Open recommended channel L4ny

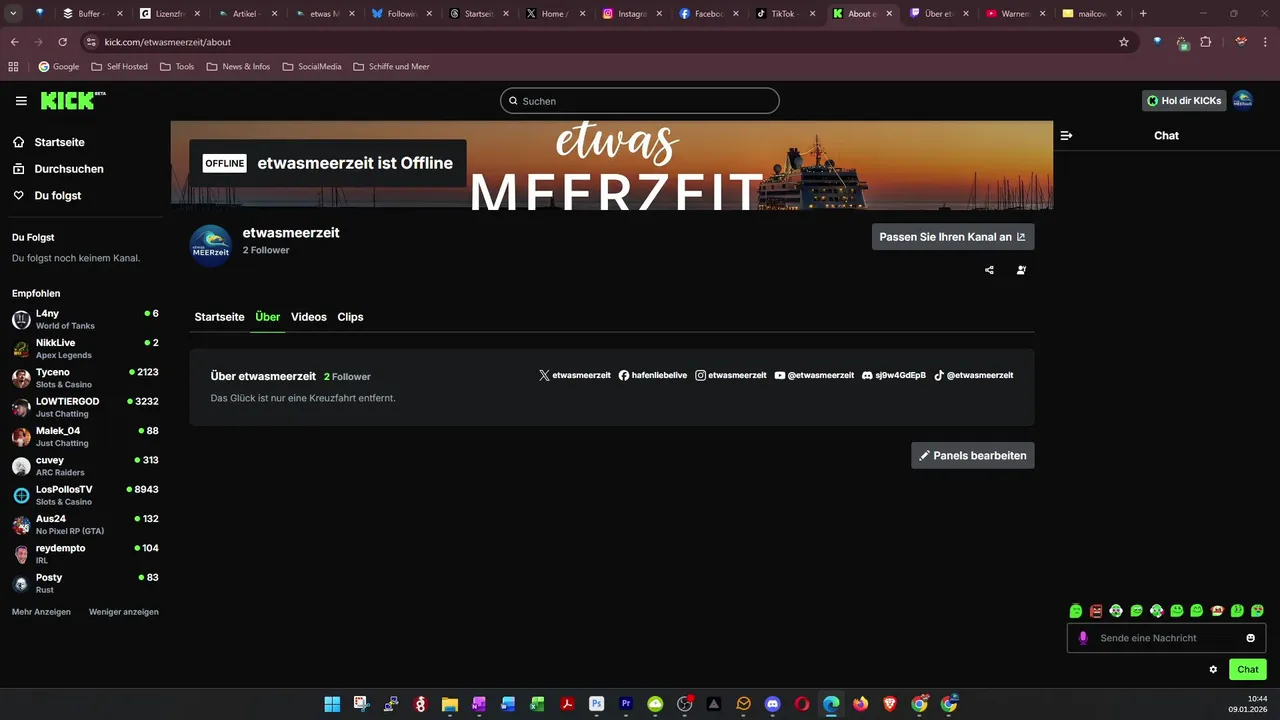coord(85,319)
